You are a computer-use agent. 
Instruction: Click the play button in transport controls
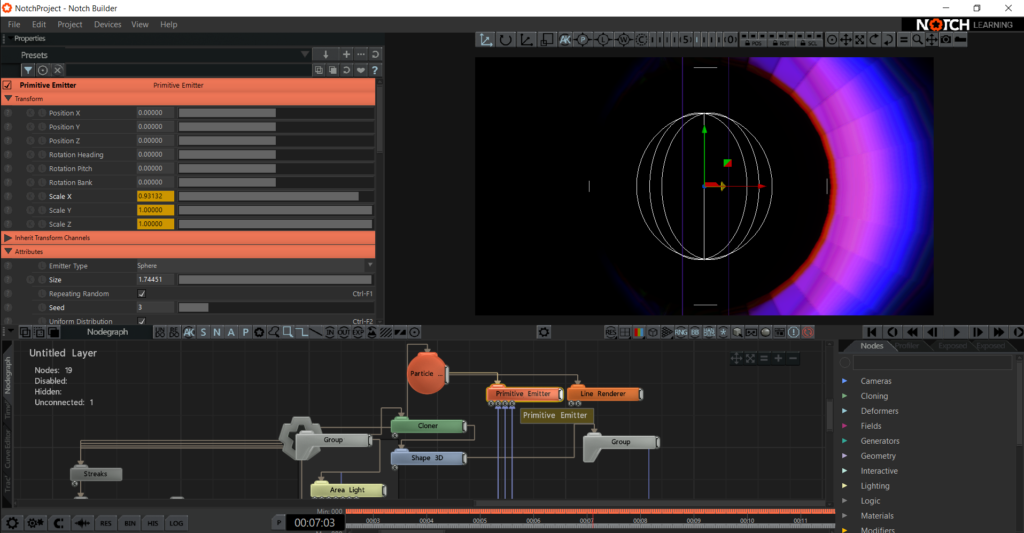pos(956,332)
